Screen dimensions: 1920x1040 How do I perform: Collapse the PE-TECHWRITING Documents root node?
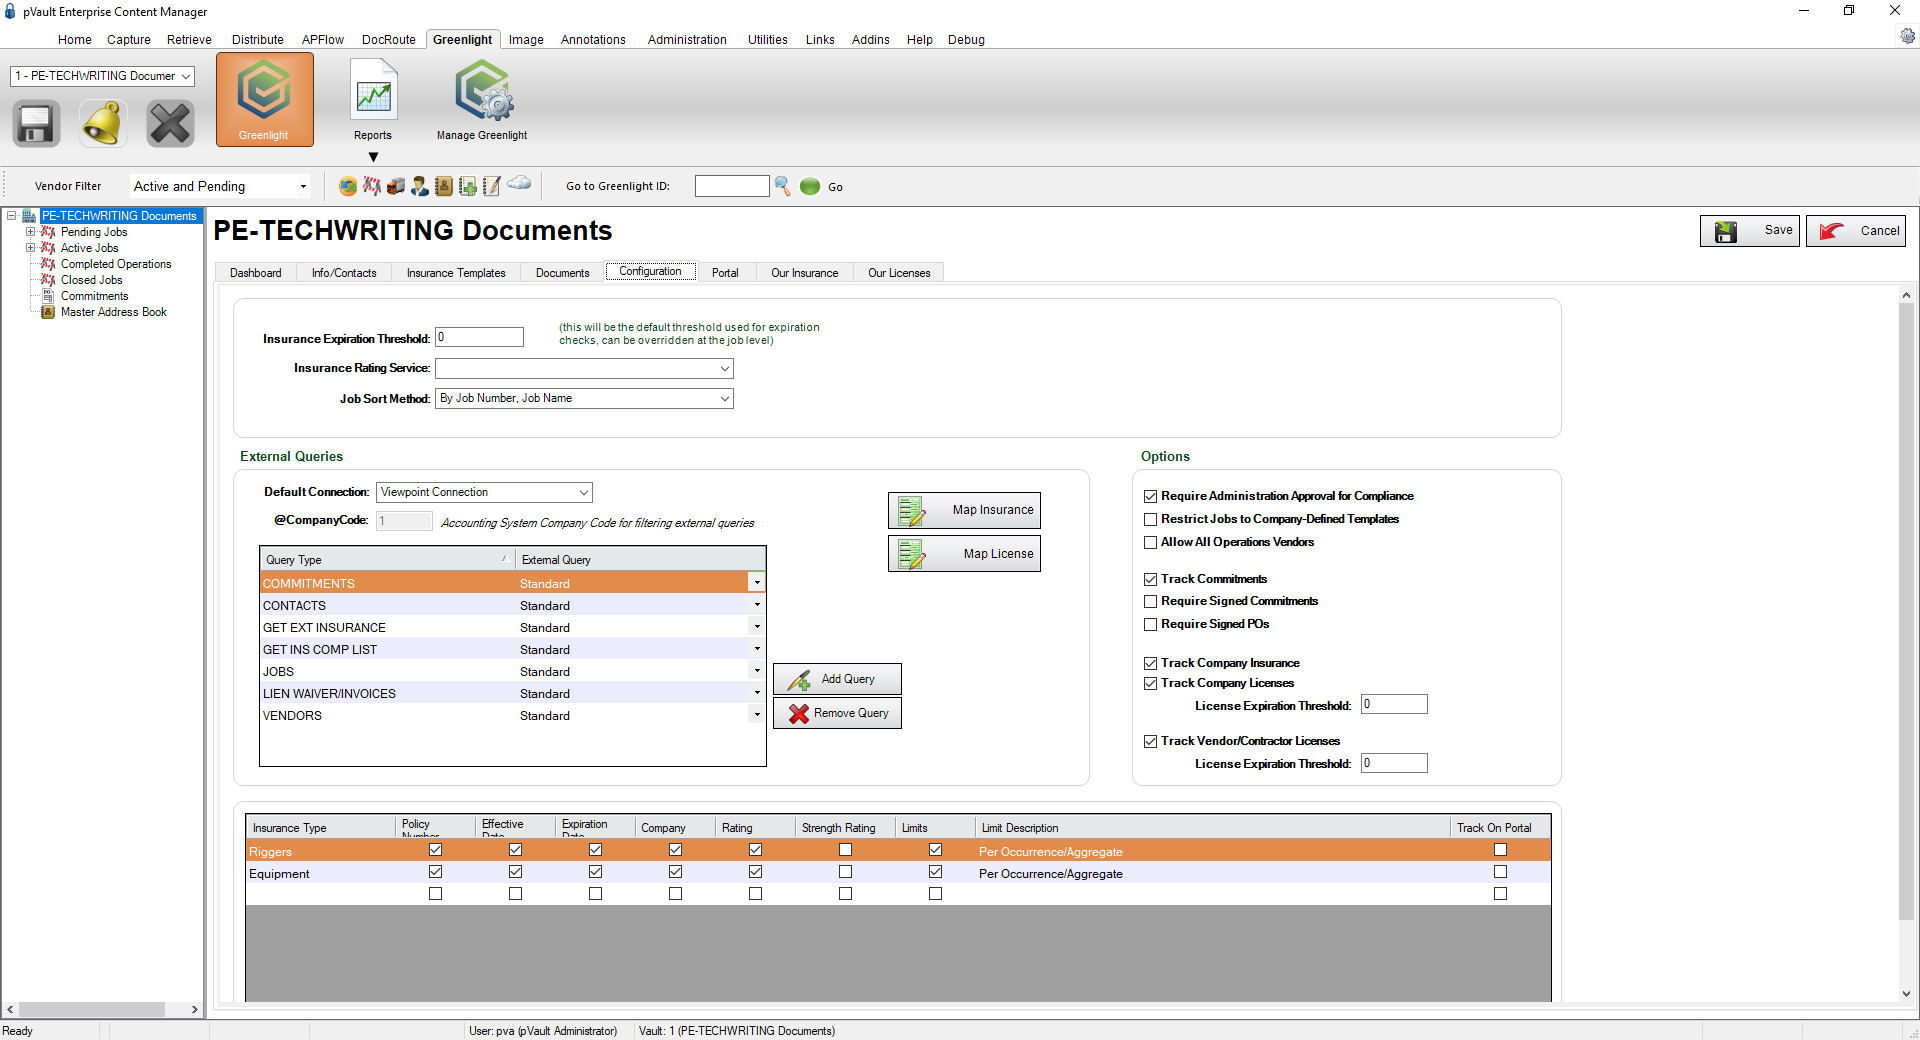coord(12,216)
